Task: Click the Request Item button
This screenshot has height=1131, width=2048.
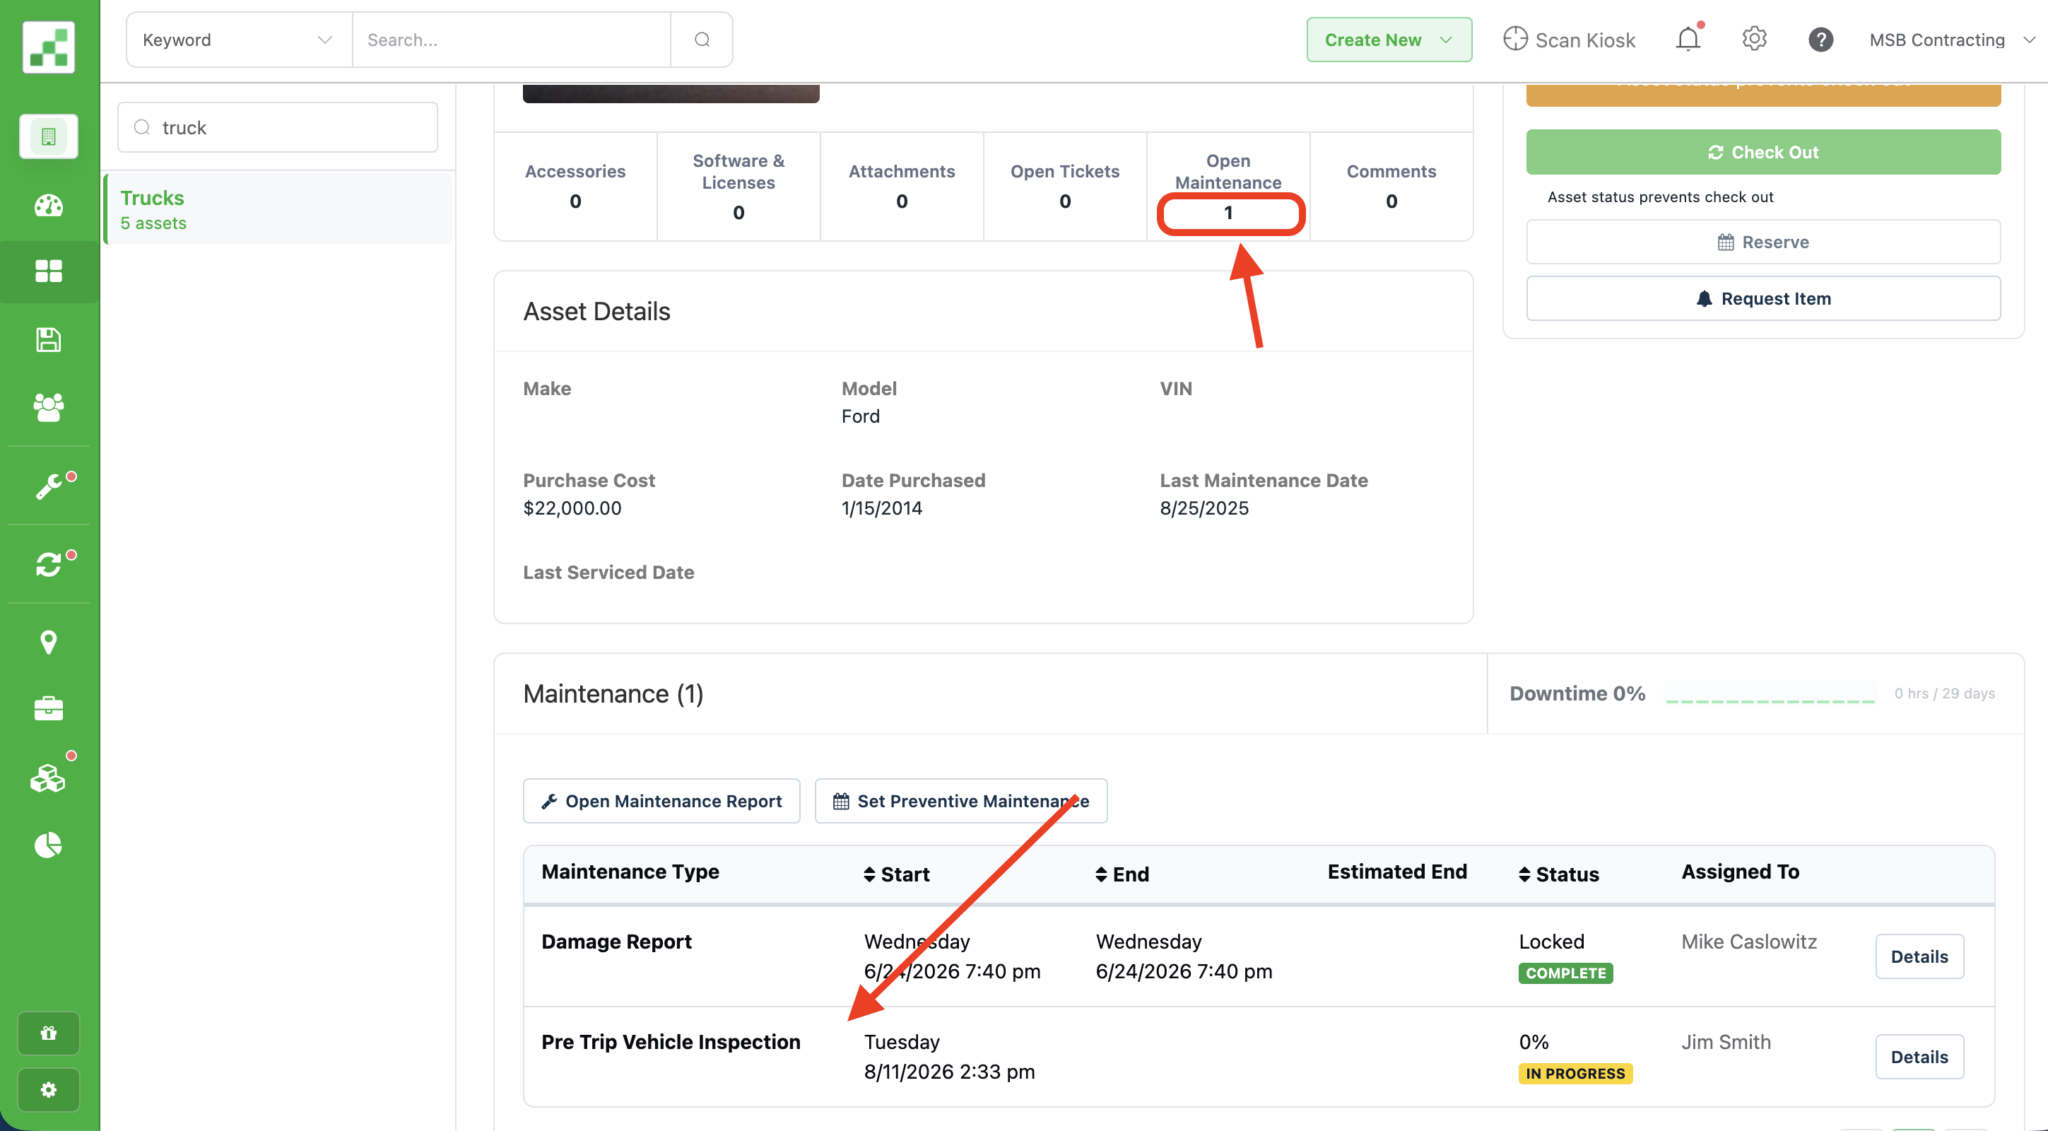Action: point(1763,299)
